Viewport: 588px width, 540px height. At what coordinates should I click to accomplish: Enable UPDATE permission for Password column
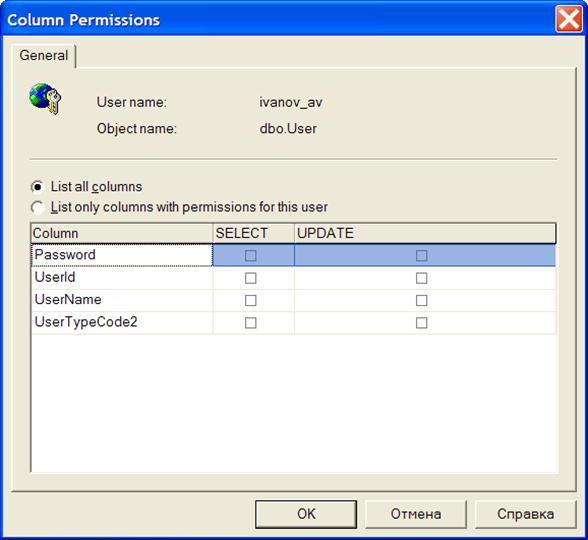point(422,256)
